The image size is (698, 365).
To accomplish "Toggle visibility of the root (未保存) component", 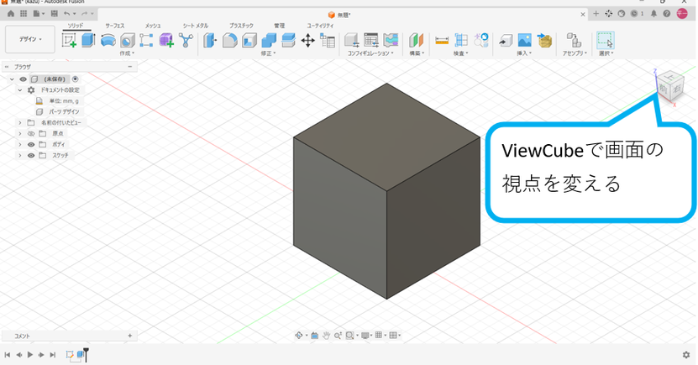I will [x=23, y=79].
